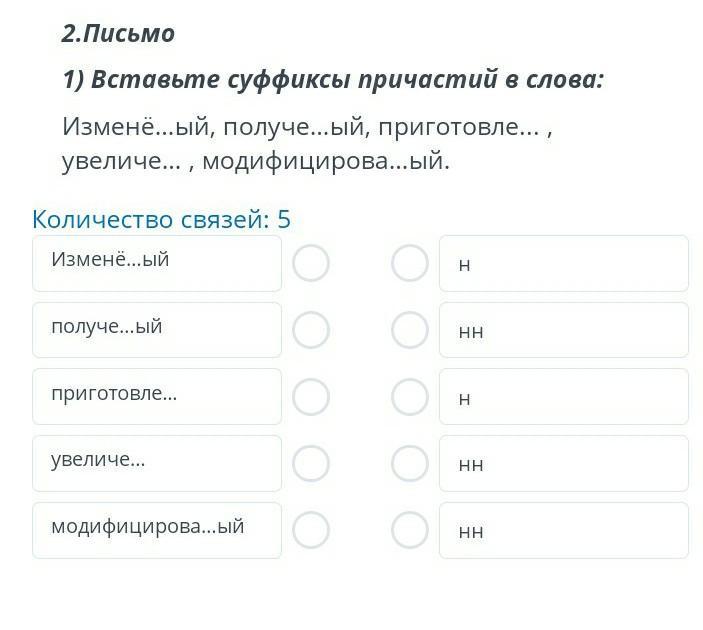This screenshot has width=703, height=630.
Task: Click the bottom-row нн suffix box
Action: pos(564,530)
